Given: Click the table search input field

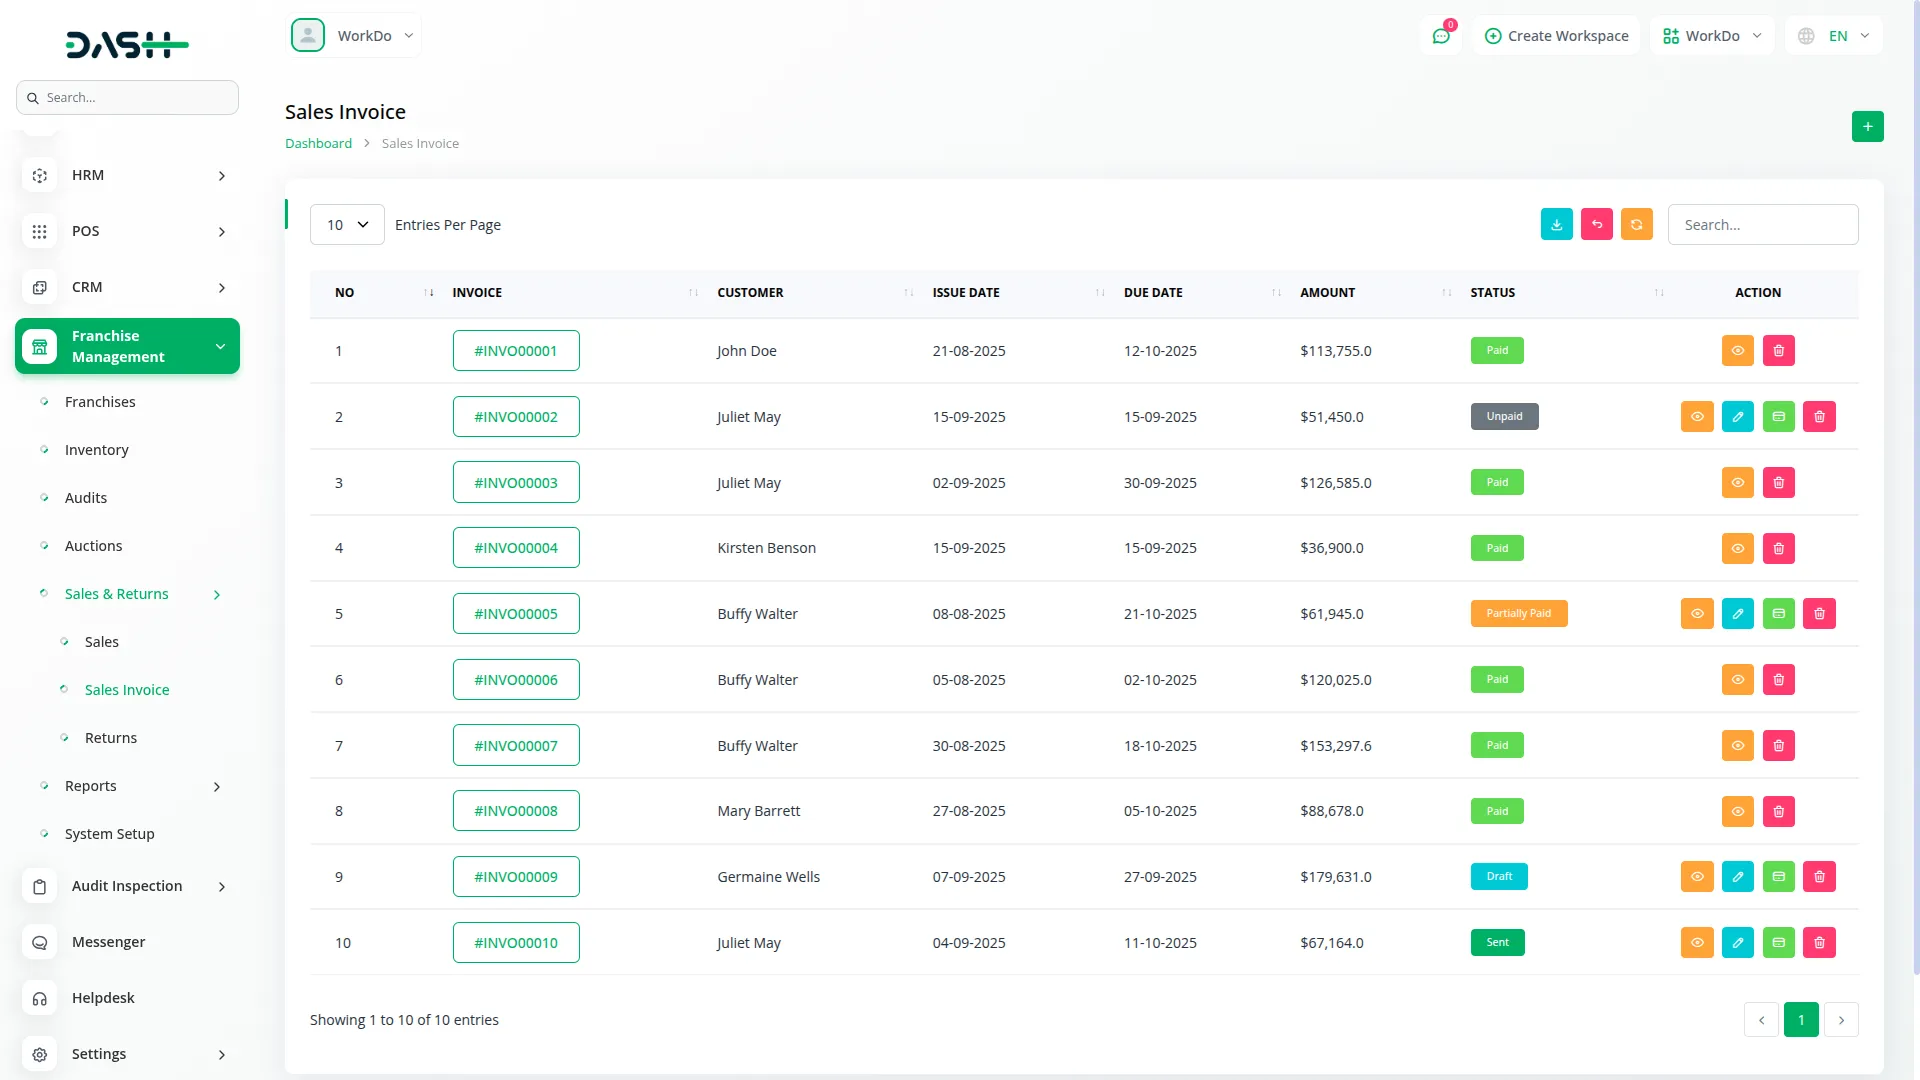Looking at the screenshot, I should tap(1762, 225).
